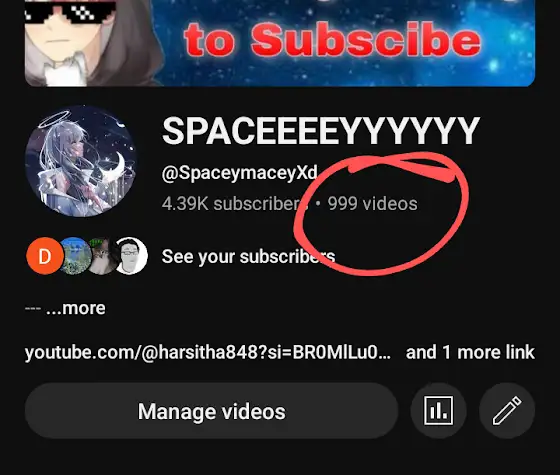Image resolution: width=560 pixels, height=475 pixels.
Task: Open the 'to Subscibe' channel banner
Action: tap(280, 43)
